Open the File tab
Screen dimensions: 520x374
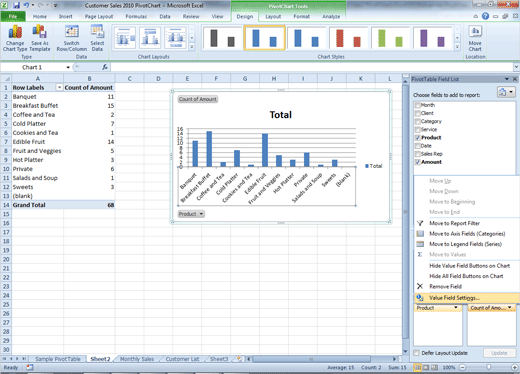point(13,16)
